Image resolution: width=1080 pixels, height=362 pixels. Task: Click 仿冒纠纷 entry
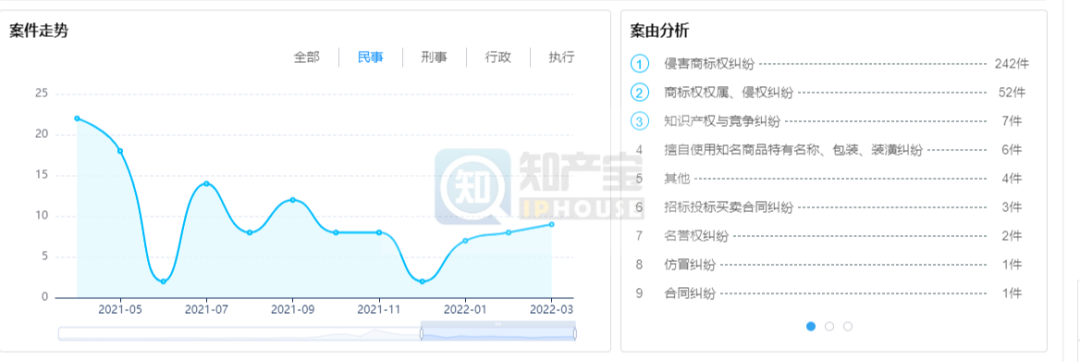click(x=689, y=264)
